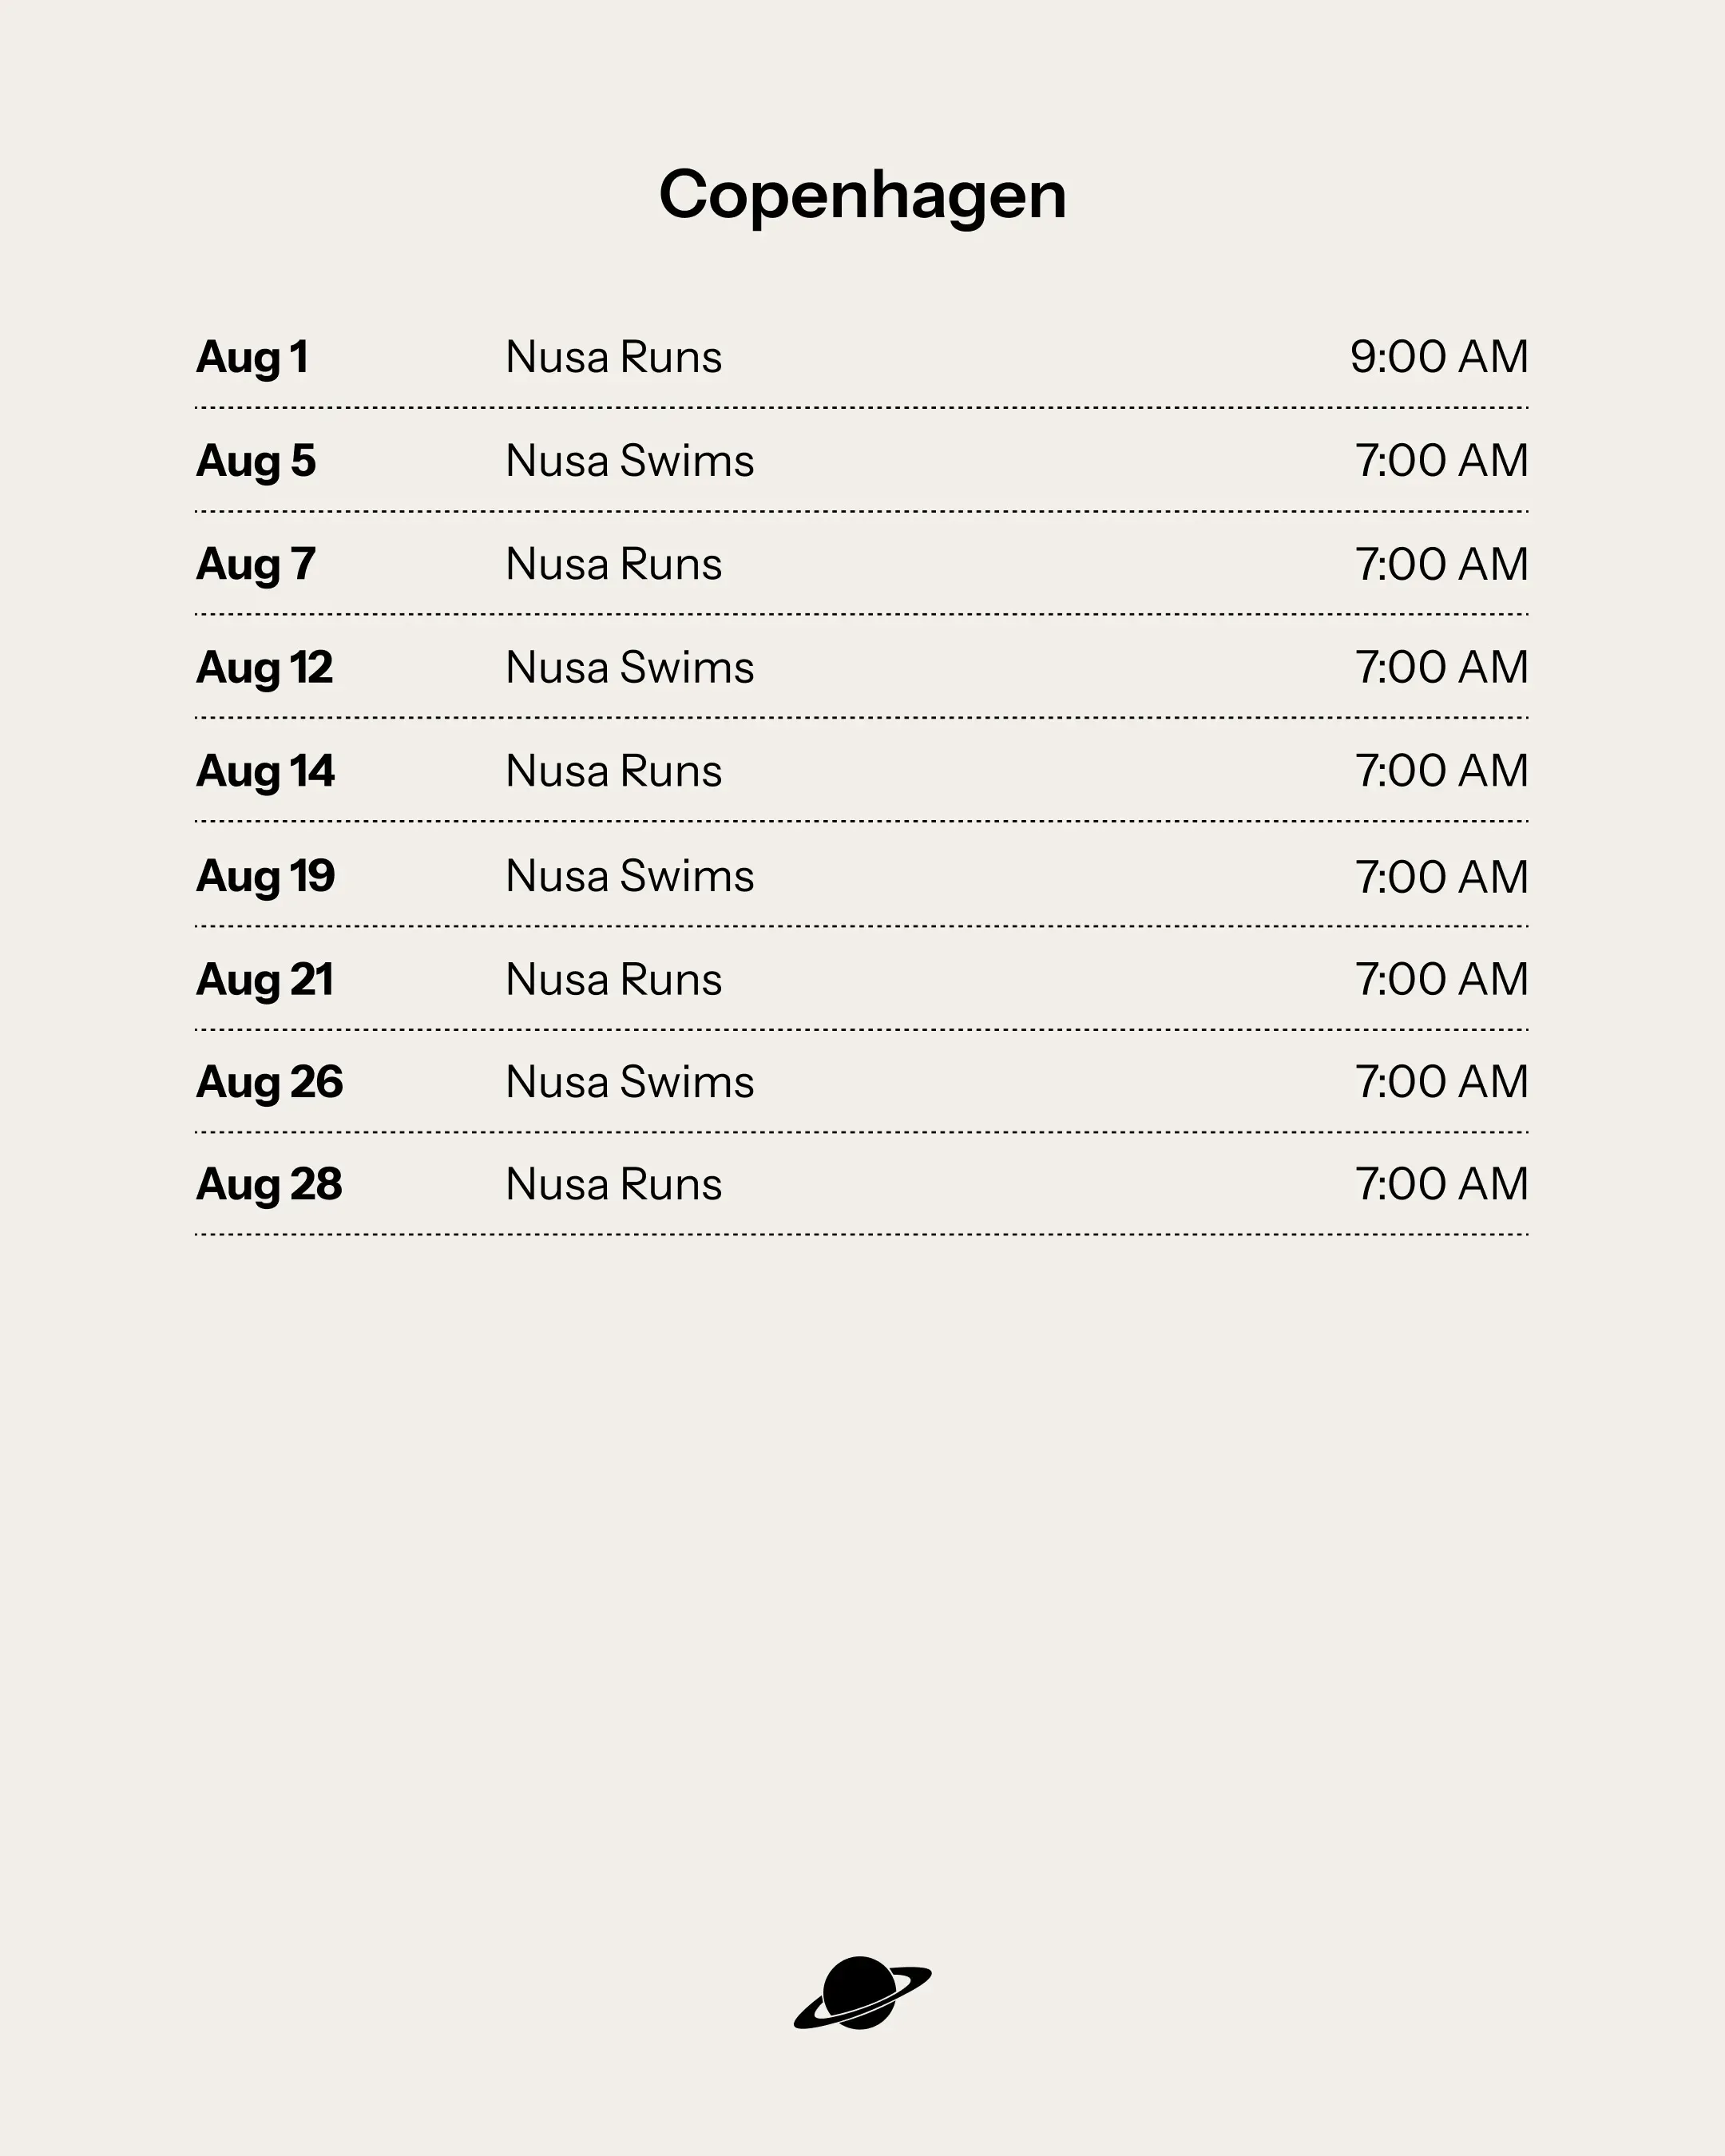Select the Aug 19 date label
The image size is (1725, 2156).
click(265, 877)
